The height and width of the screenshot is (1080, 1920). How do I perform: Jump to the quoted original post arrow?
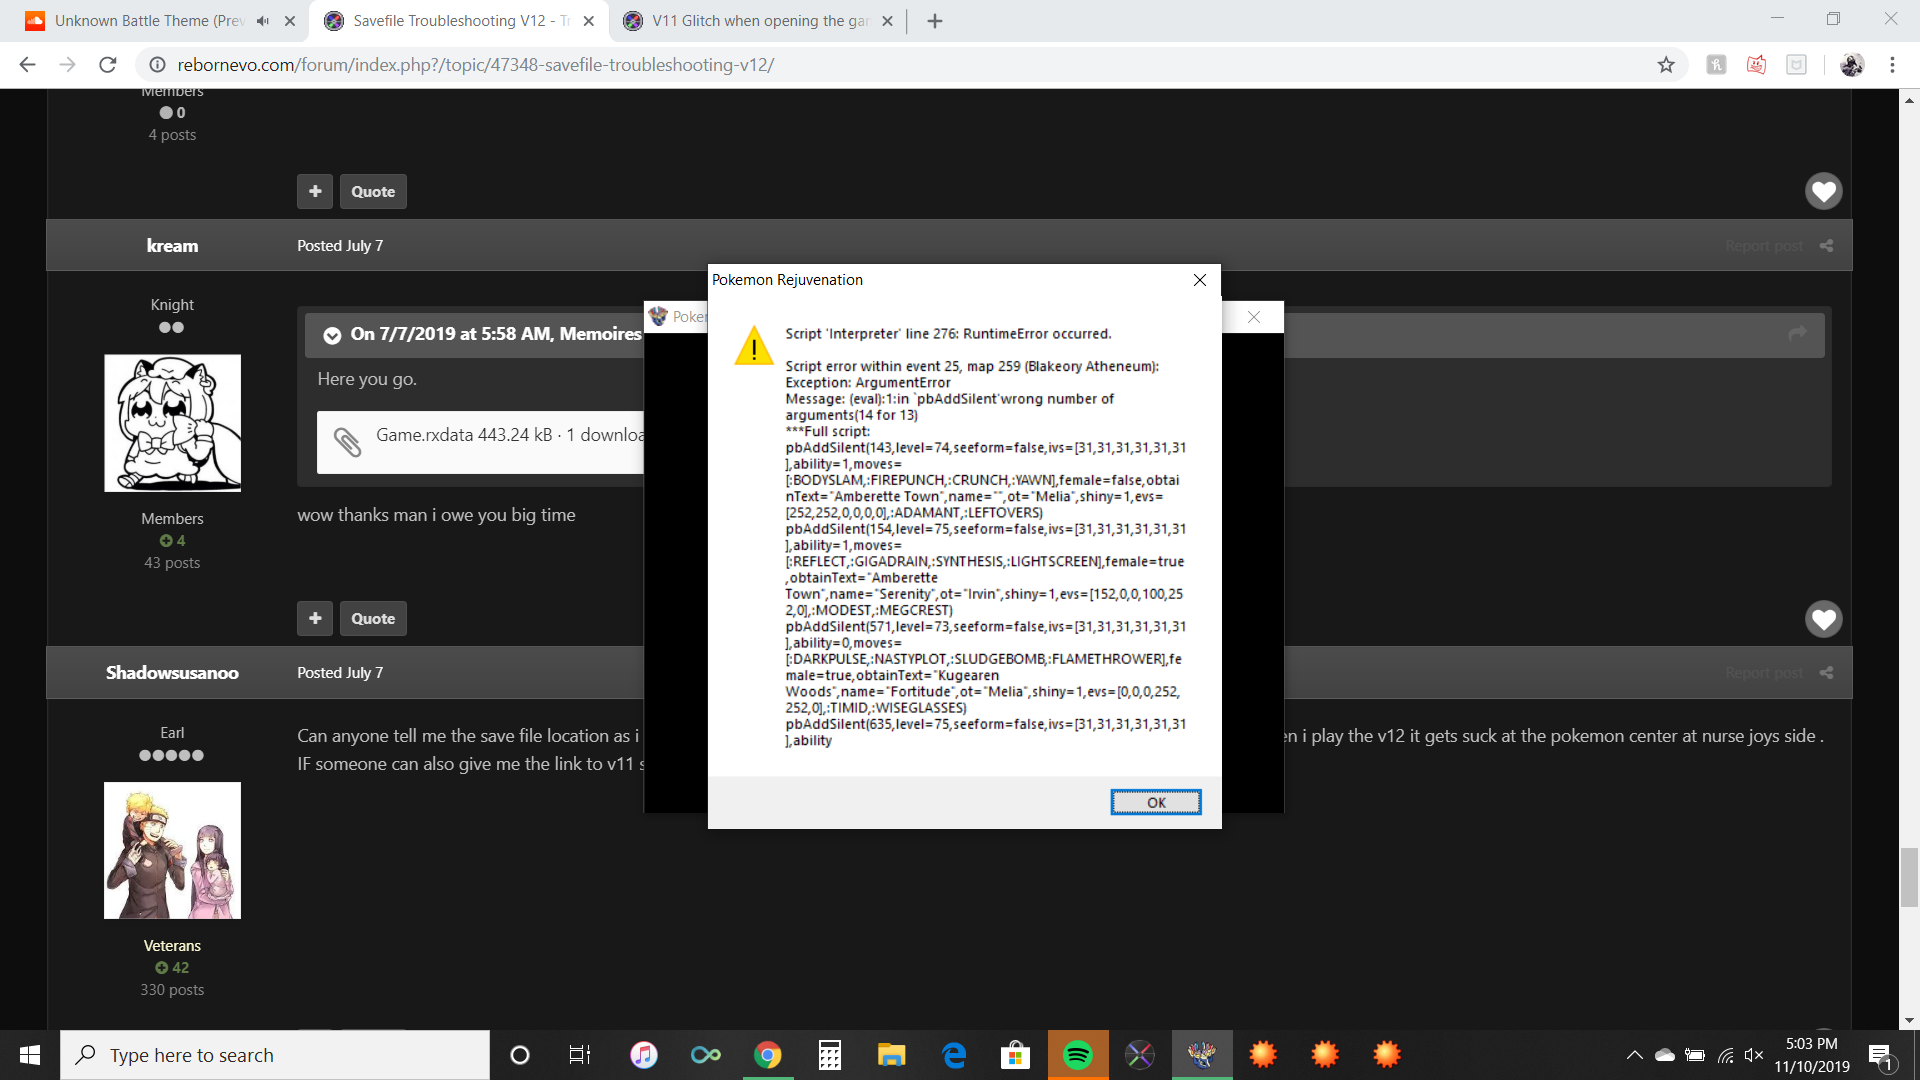pos(1797,333)
